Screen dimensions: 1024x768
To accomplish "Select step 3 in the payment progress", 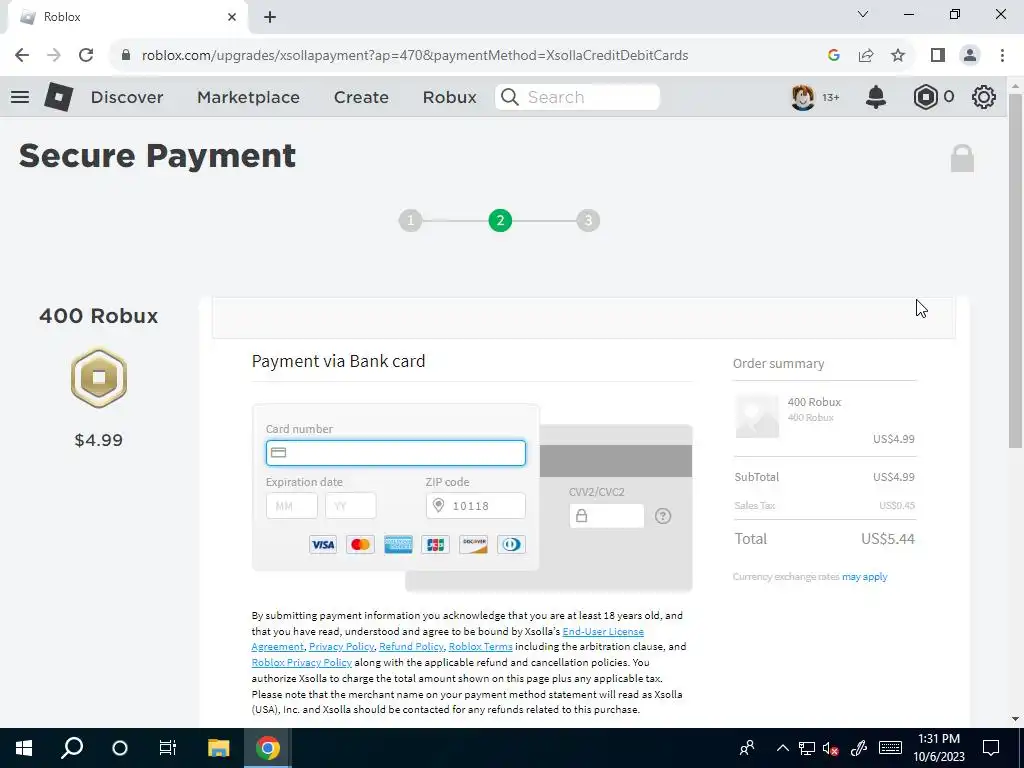I will point(588,221).
